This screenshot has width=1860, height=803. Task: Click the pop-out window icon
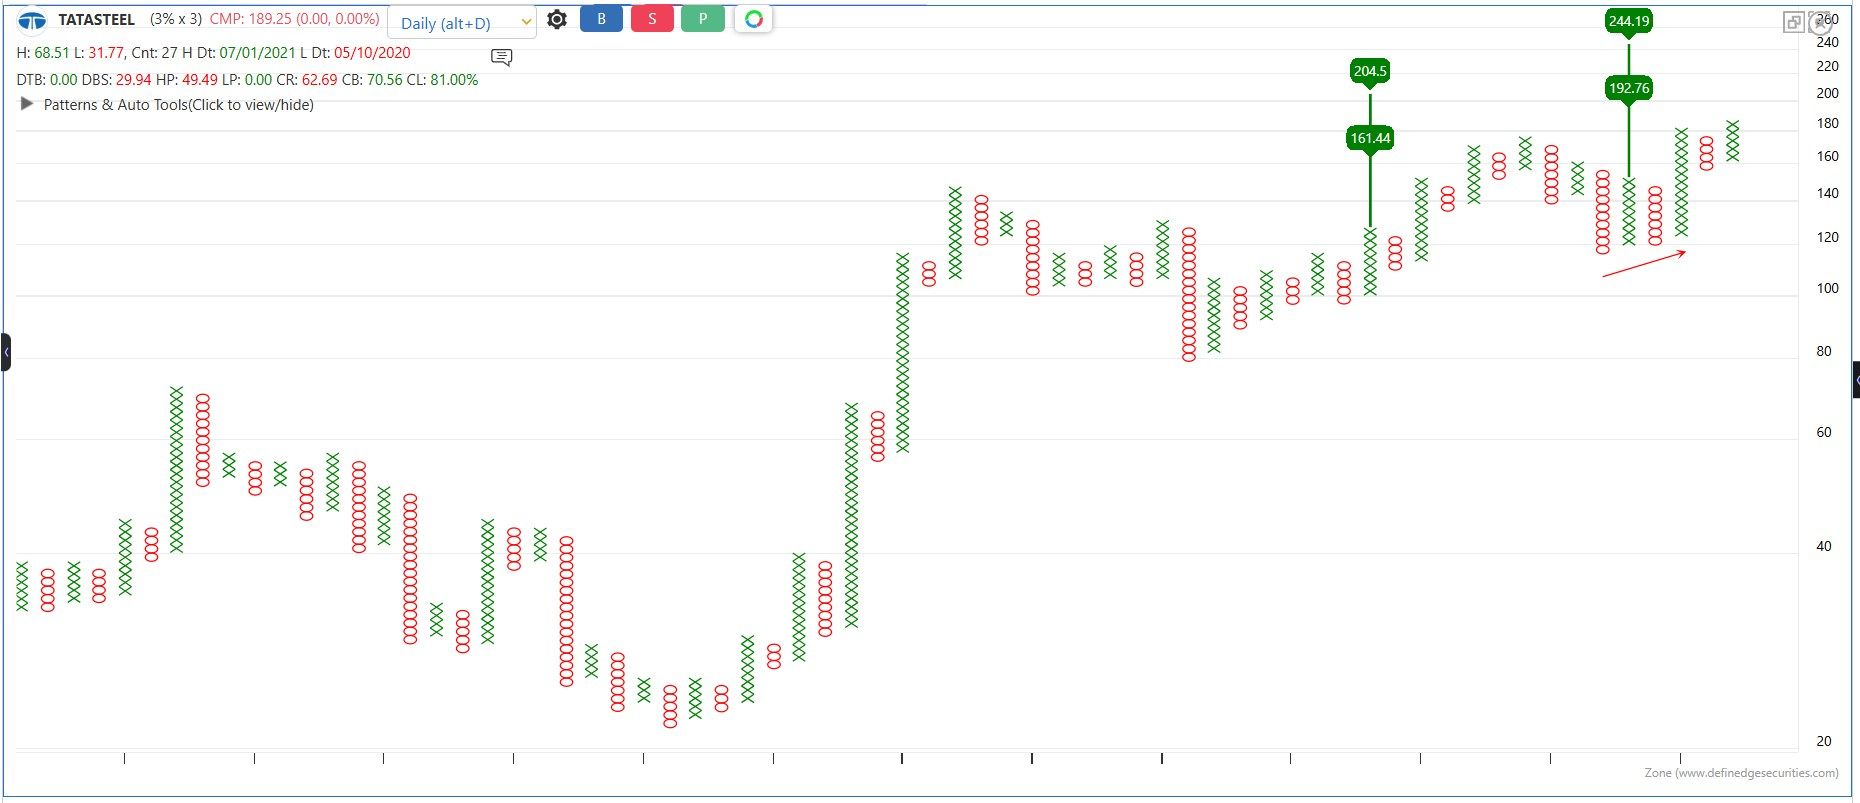point(1793,22)
